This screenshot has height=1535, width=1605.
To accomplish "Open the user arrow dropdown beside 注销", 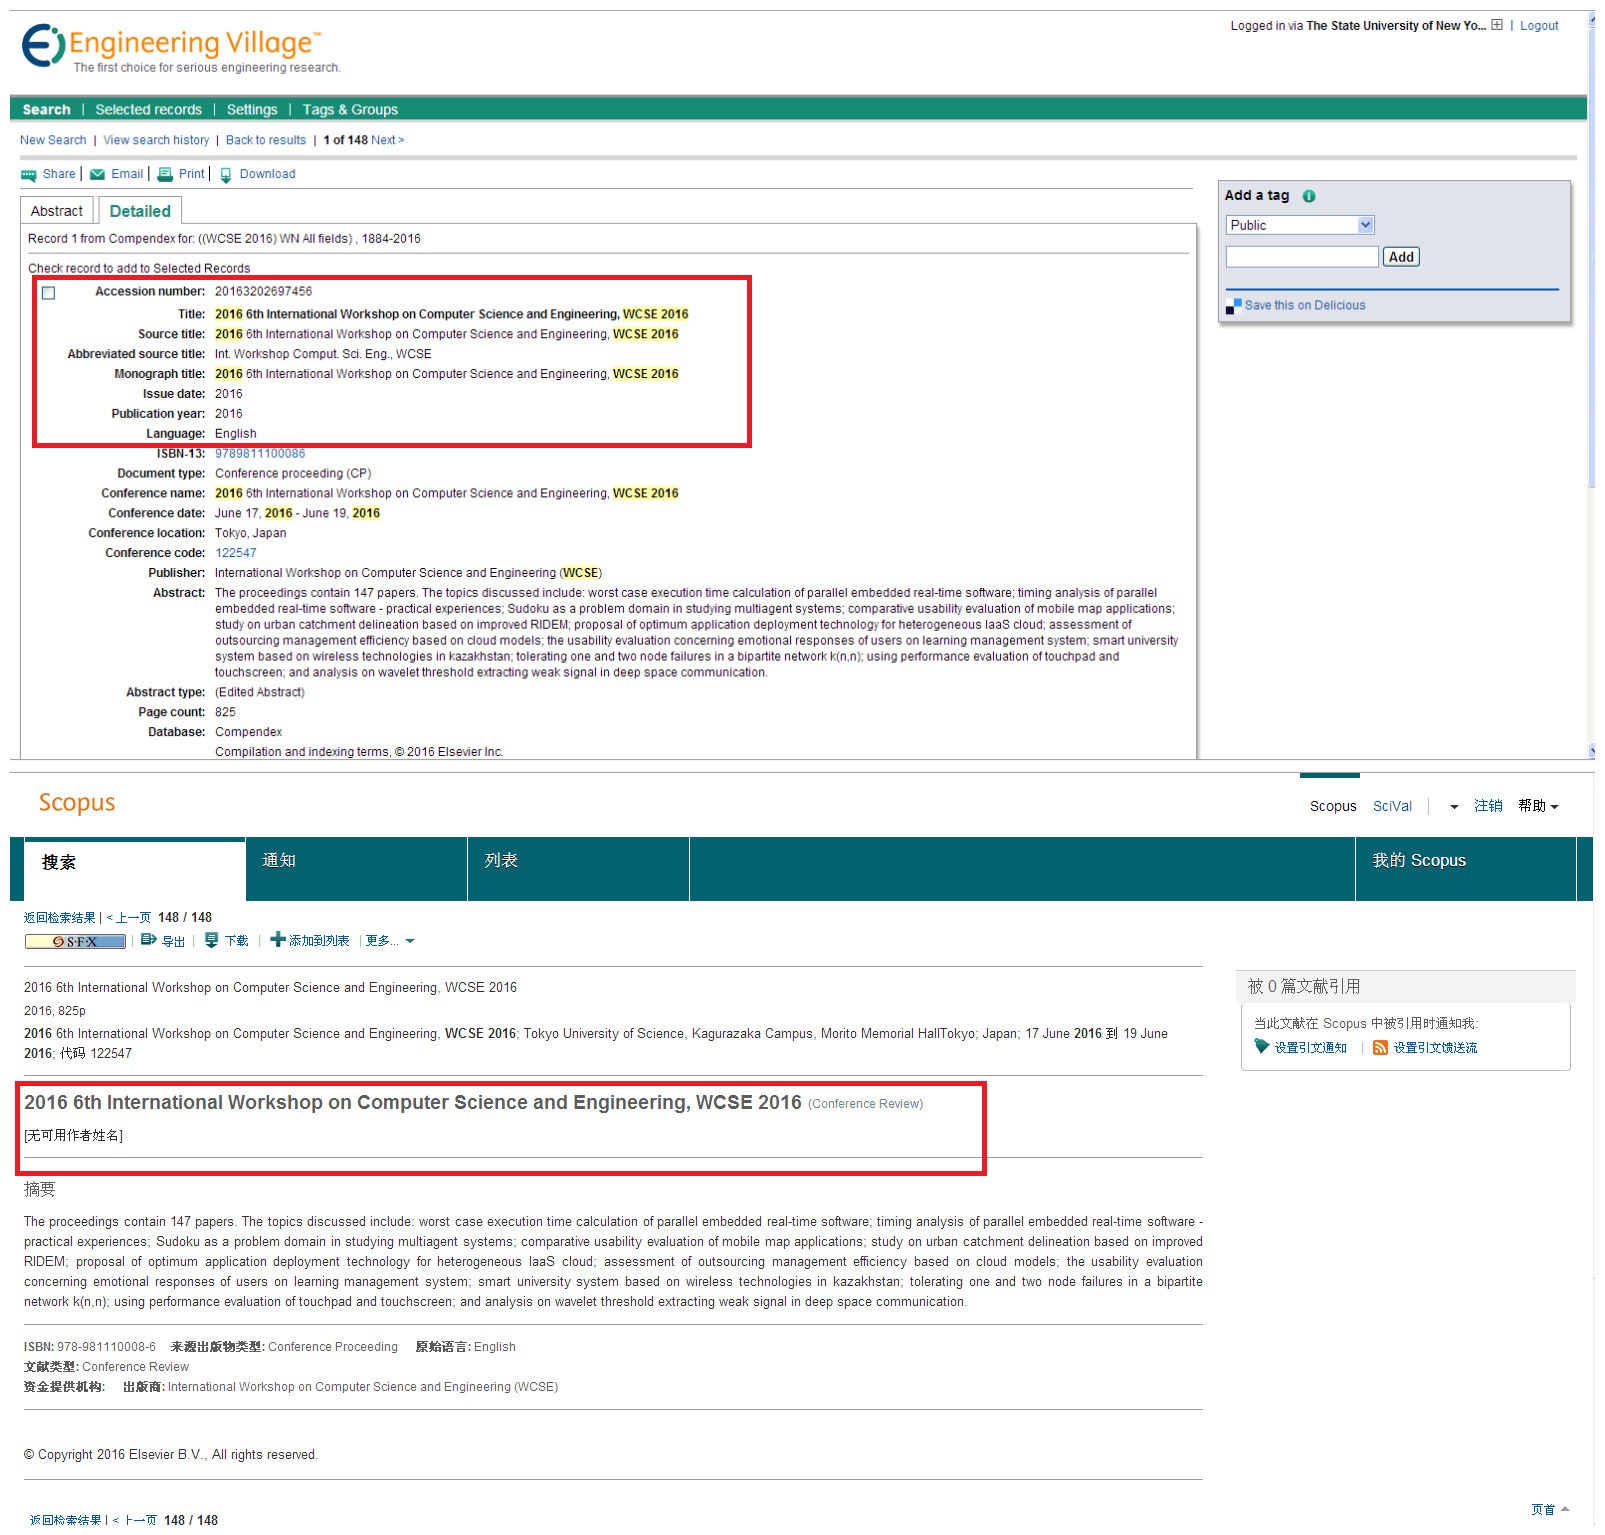I will pos(1454,807).
